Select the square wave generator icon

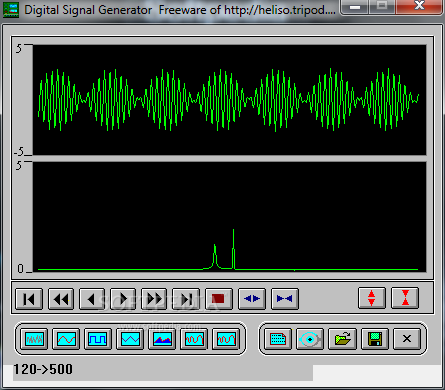point(98,339)
